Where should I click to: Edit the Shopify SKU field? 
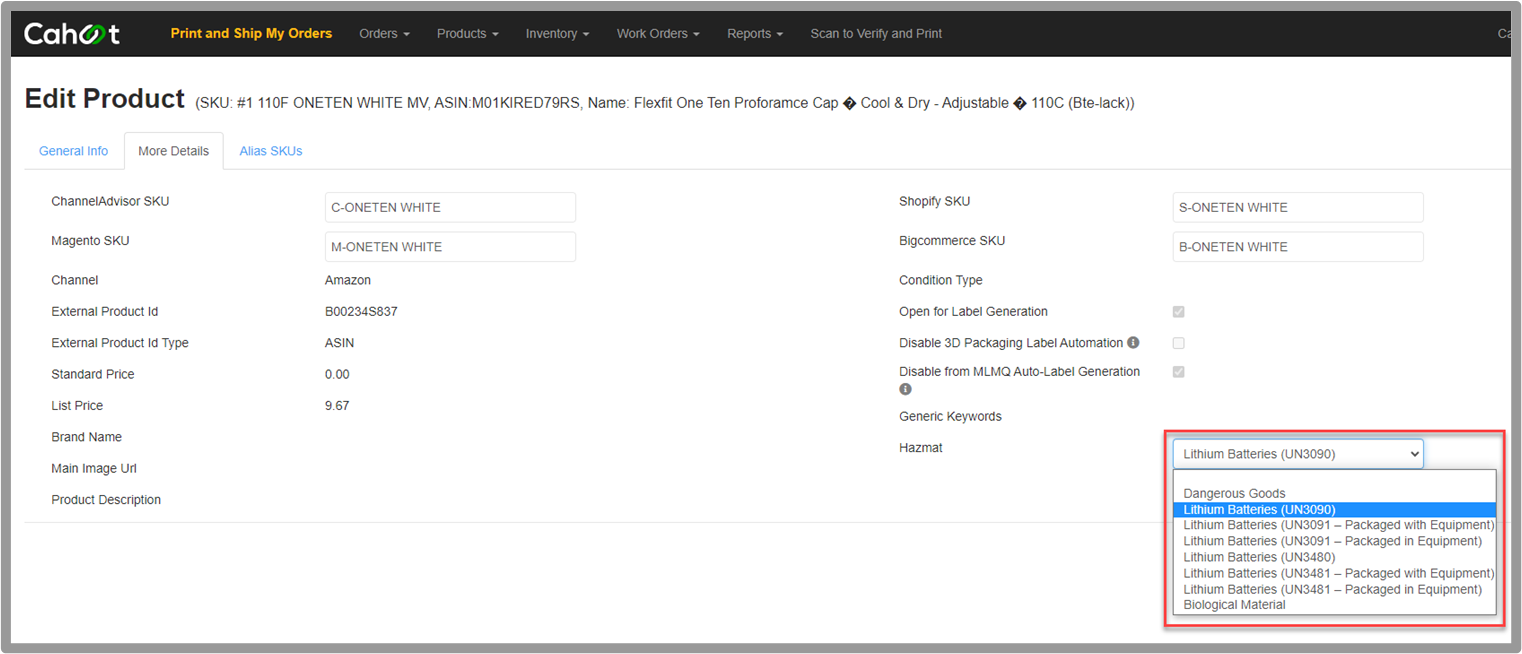pyautogui.click(x=1298, y=207)
